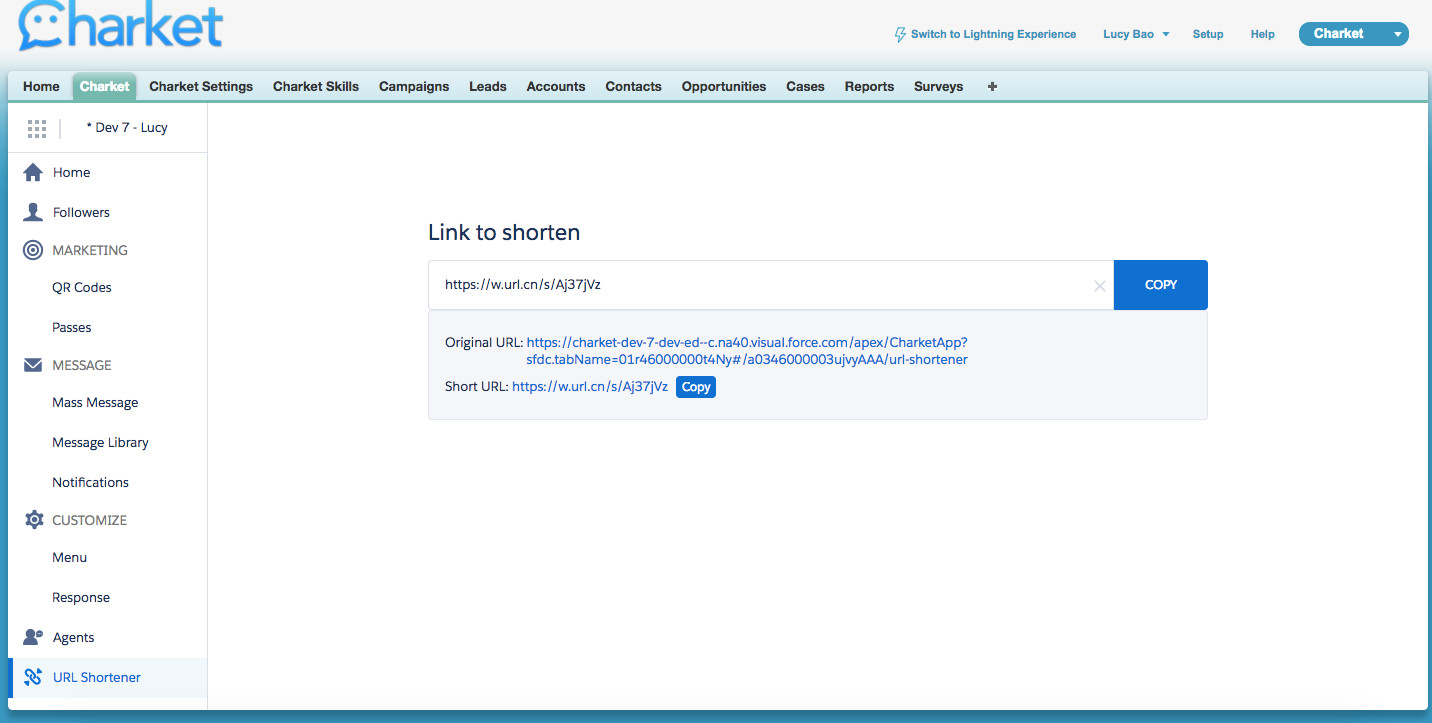Screen dimensions: 1432x723
Task: Click the Message envelope icon
Action: (33, 365)
